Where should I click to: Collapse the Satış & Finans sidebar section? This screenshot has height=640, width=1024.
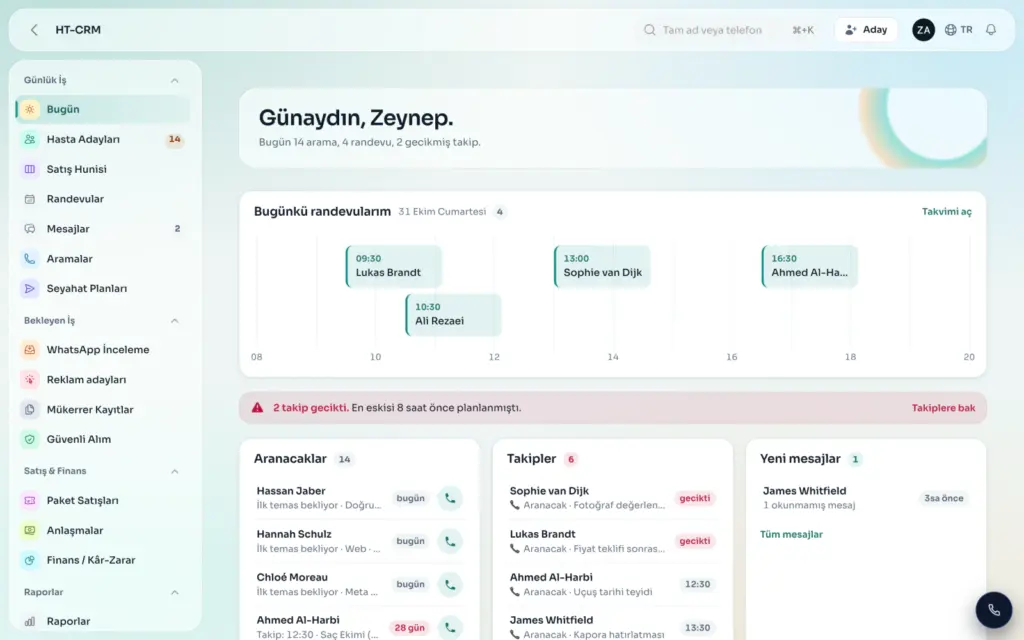tap(174, 472)
